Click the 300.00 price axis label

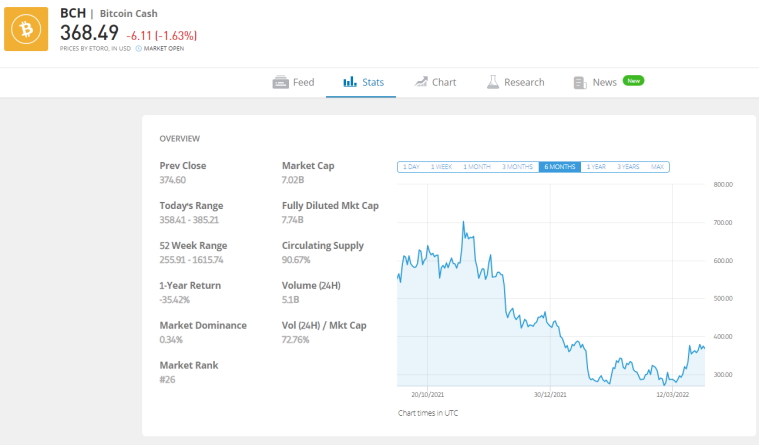[723, 374]
